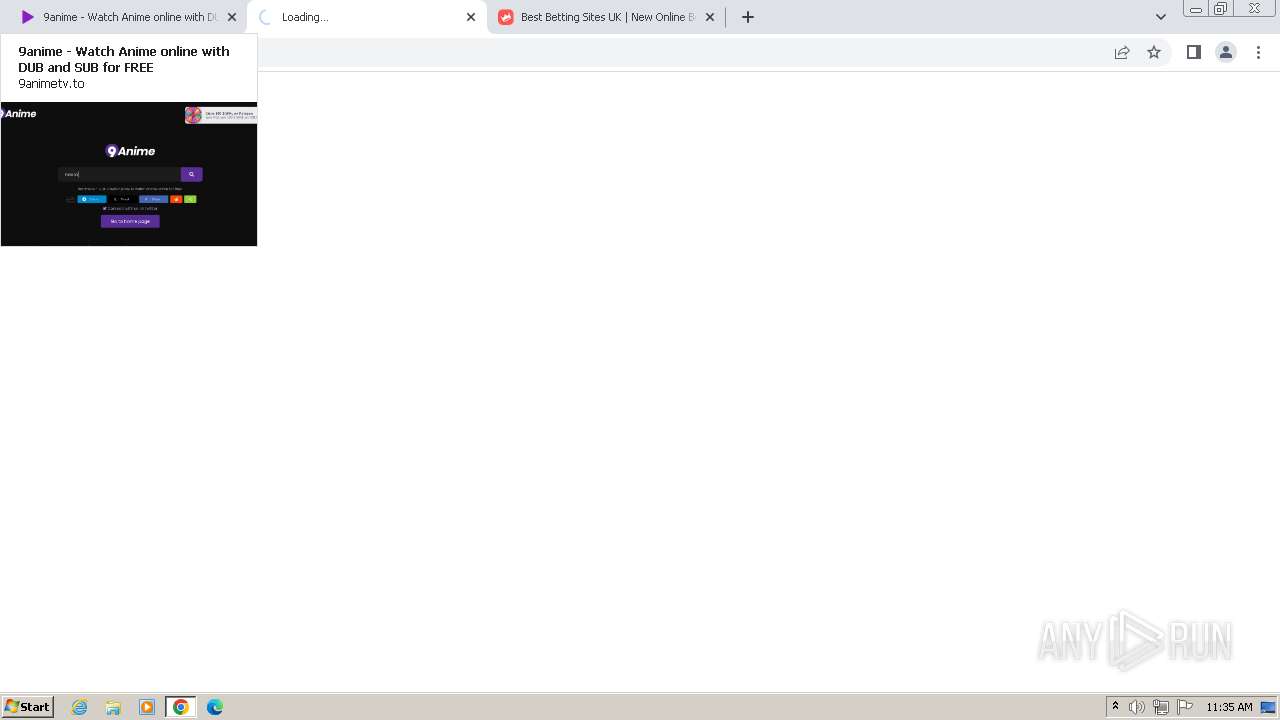
Task: Restore down the Chrome window
Action: 1220,9
